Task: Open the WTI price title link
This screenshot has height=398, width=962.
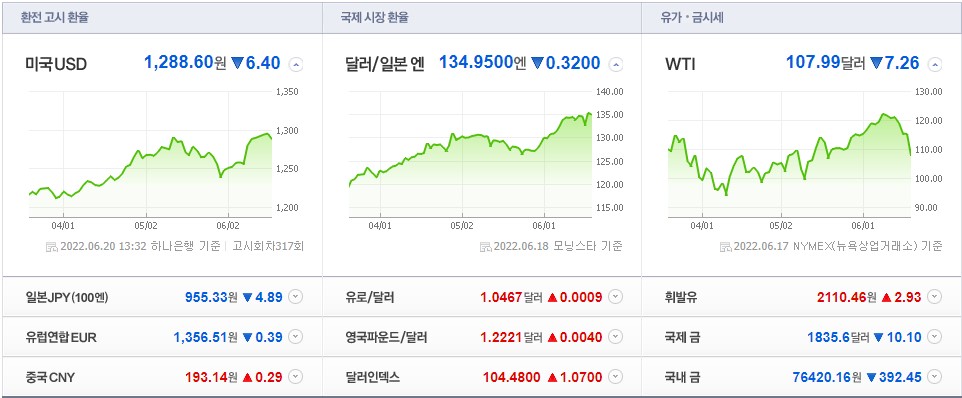Action: tap(680, 64)
